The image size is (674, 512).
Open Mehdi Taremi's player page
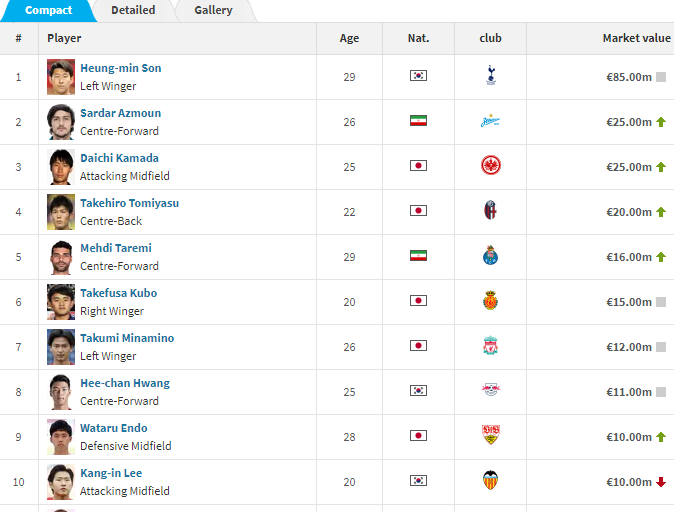click(116, 248)
